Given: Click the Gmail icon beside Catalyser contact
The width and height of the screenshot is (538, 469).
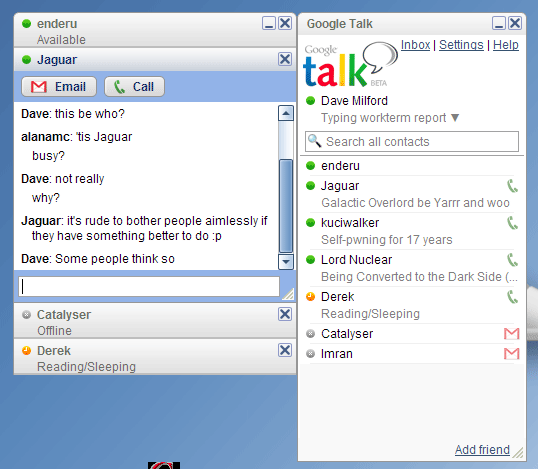Looking at the screenshot, I should (x=512, y=333).
